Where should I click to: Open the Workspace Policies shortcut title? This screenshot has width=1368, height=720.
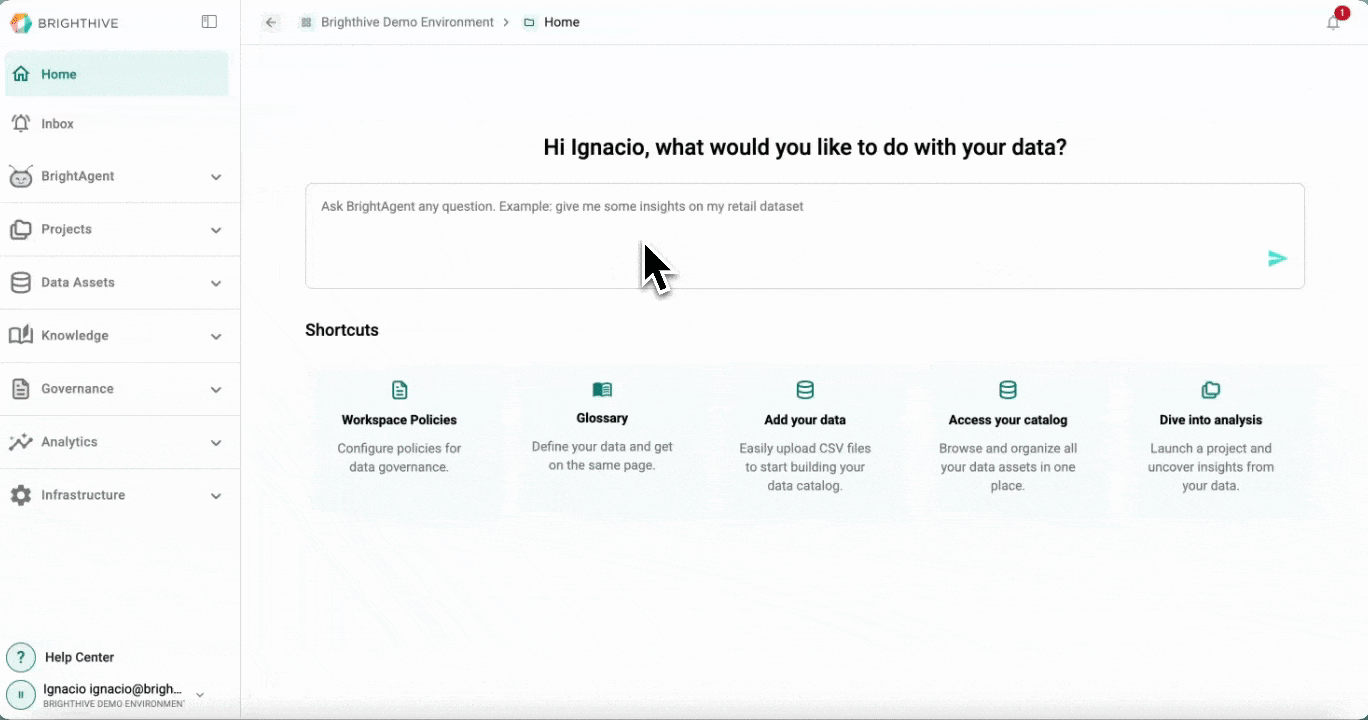[x=399, y=420]
